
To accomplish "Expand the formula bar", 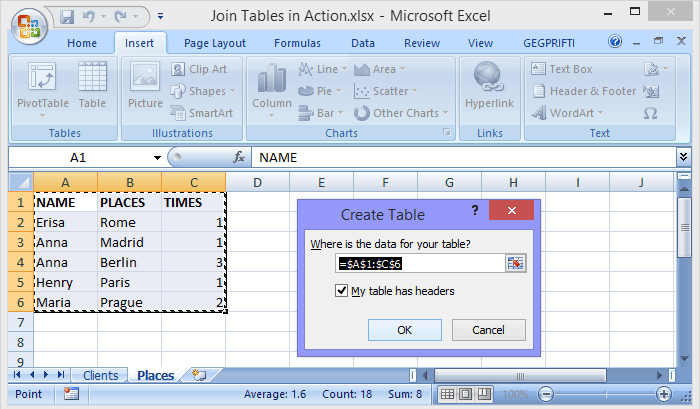I will pyautogui.click(x=683, y=157).
